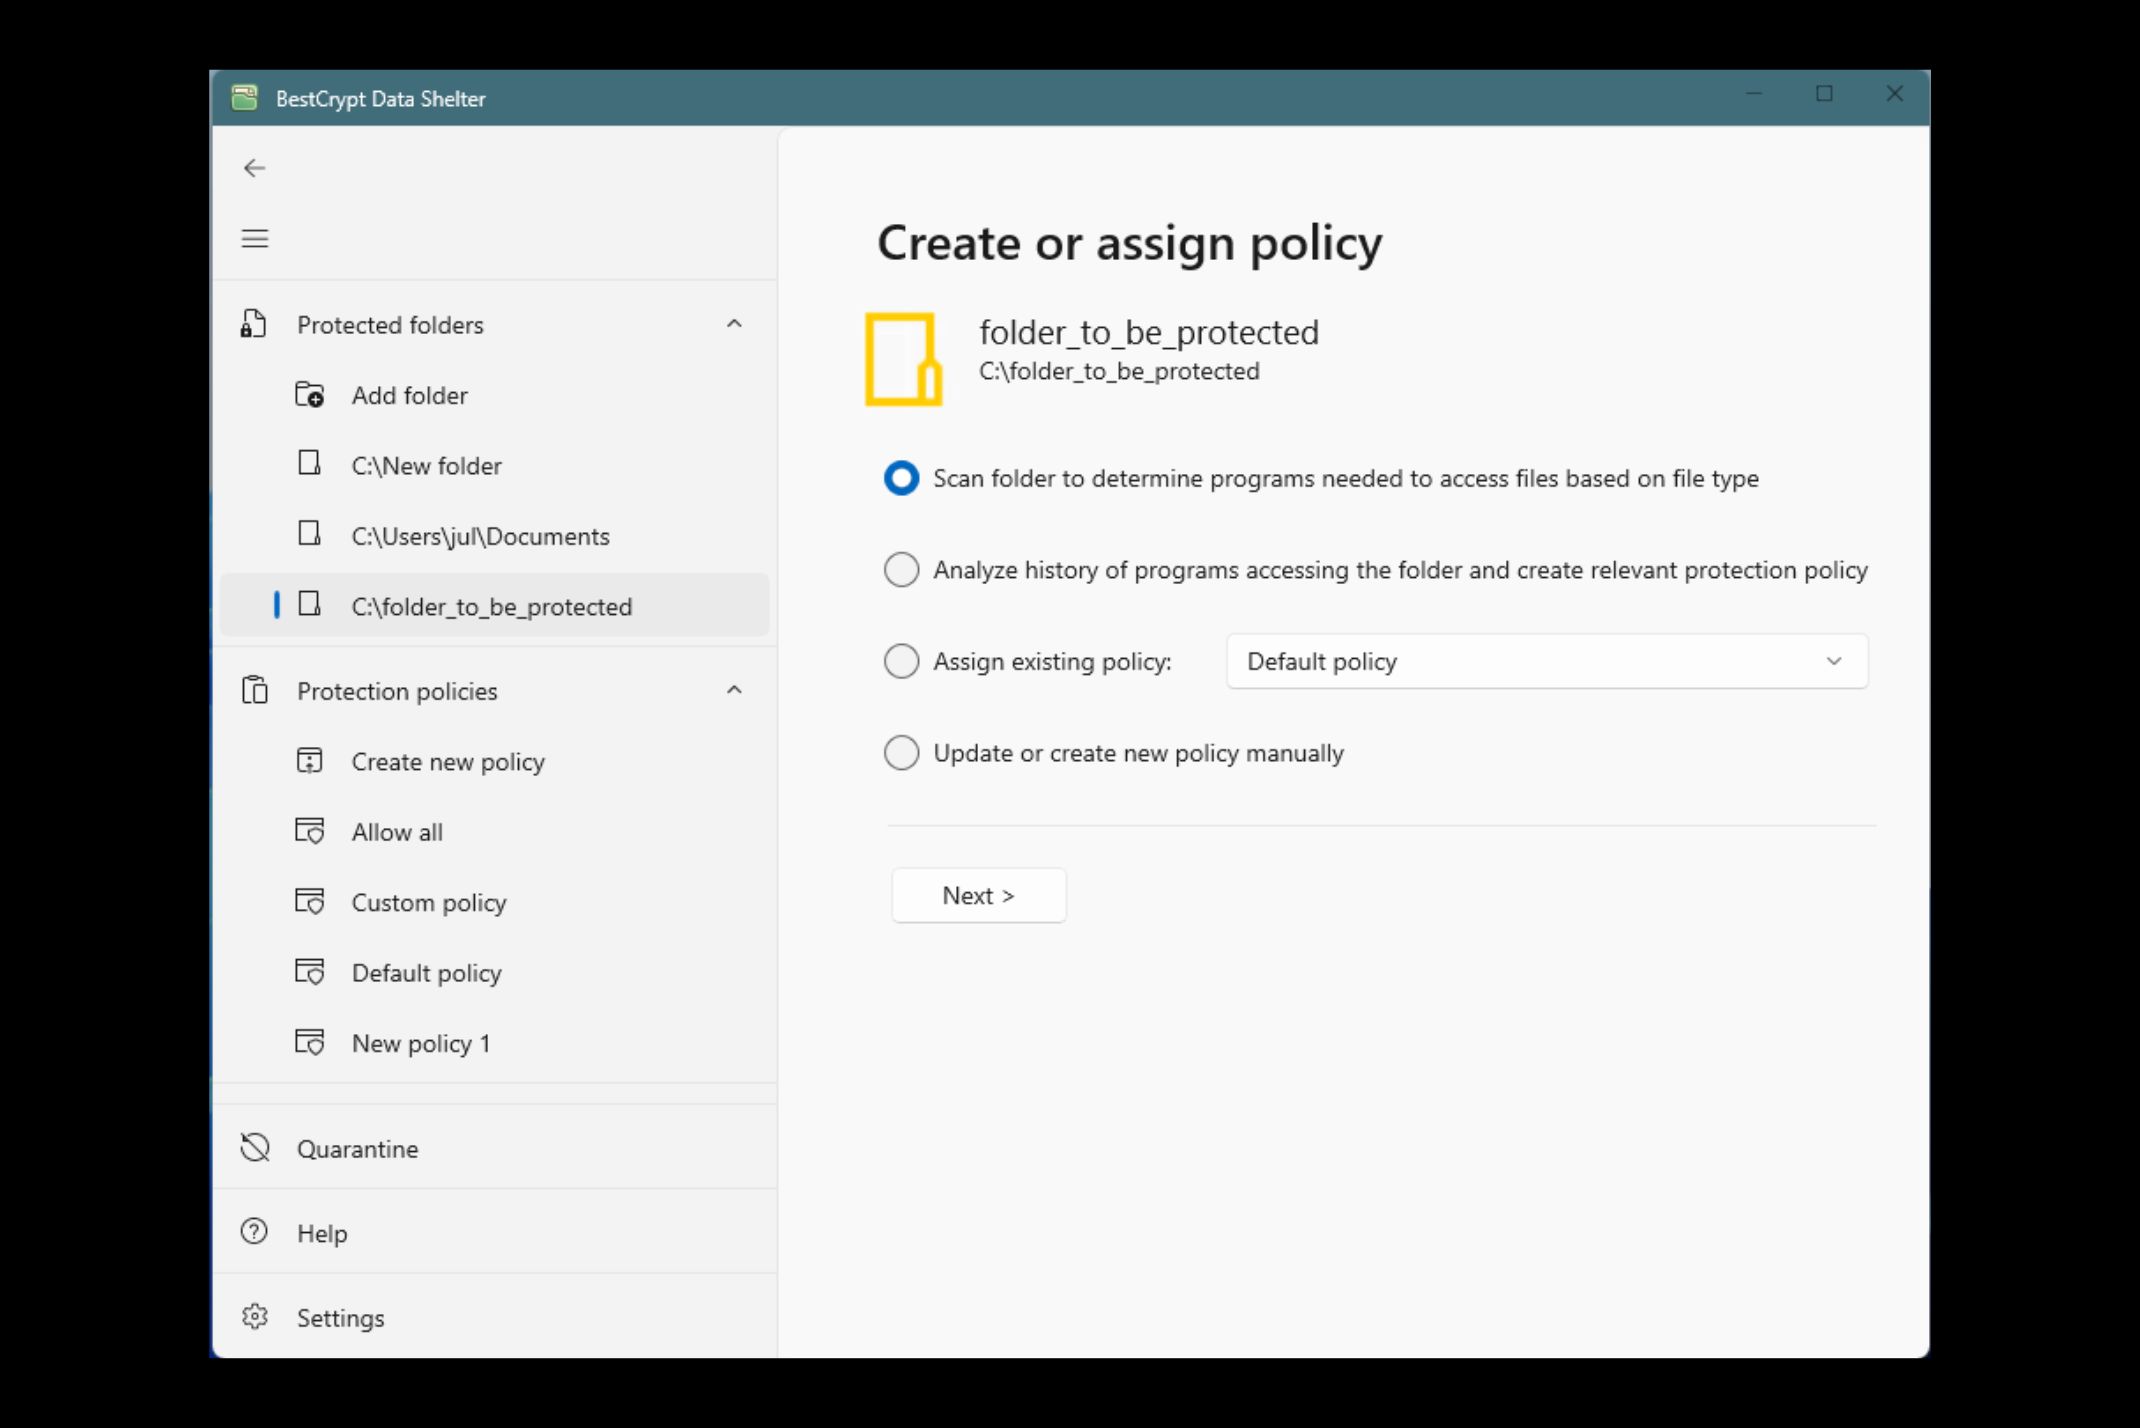
Task: Select analyze history of programs option
Action: (x=897, y=569)
